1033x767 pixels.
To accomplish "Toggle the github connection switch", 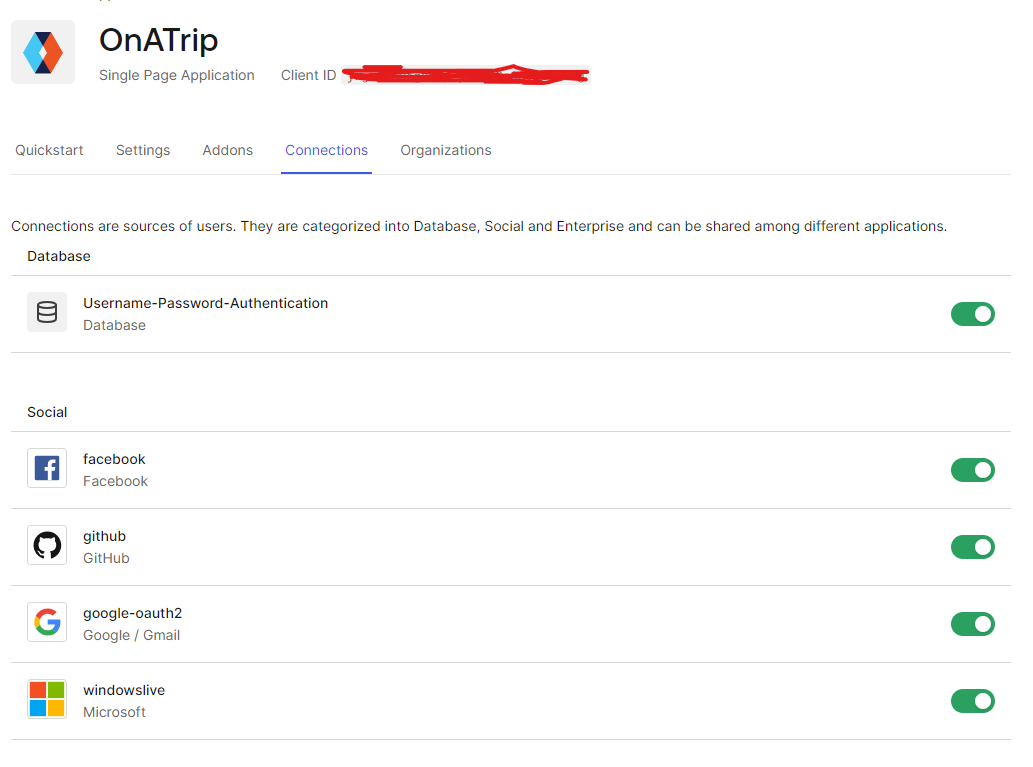I will [x=972, y=547].
